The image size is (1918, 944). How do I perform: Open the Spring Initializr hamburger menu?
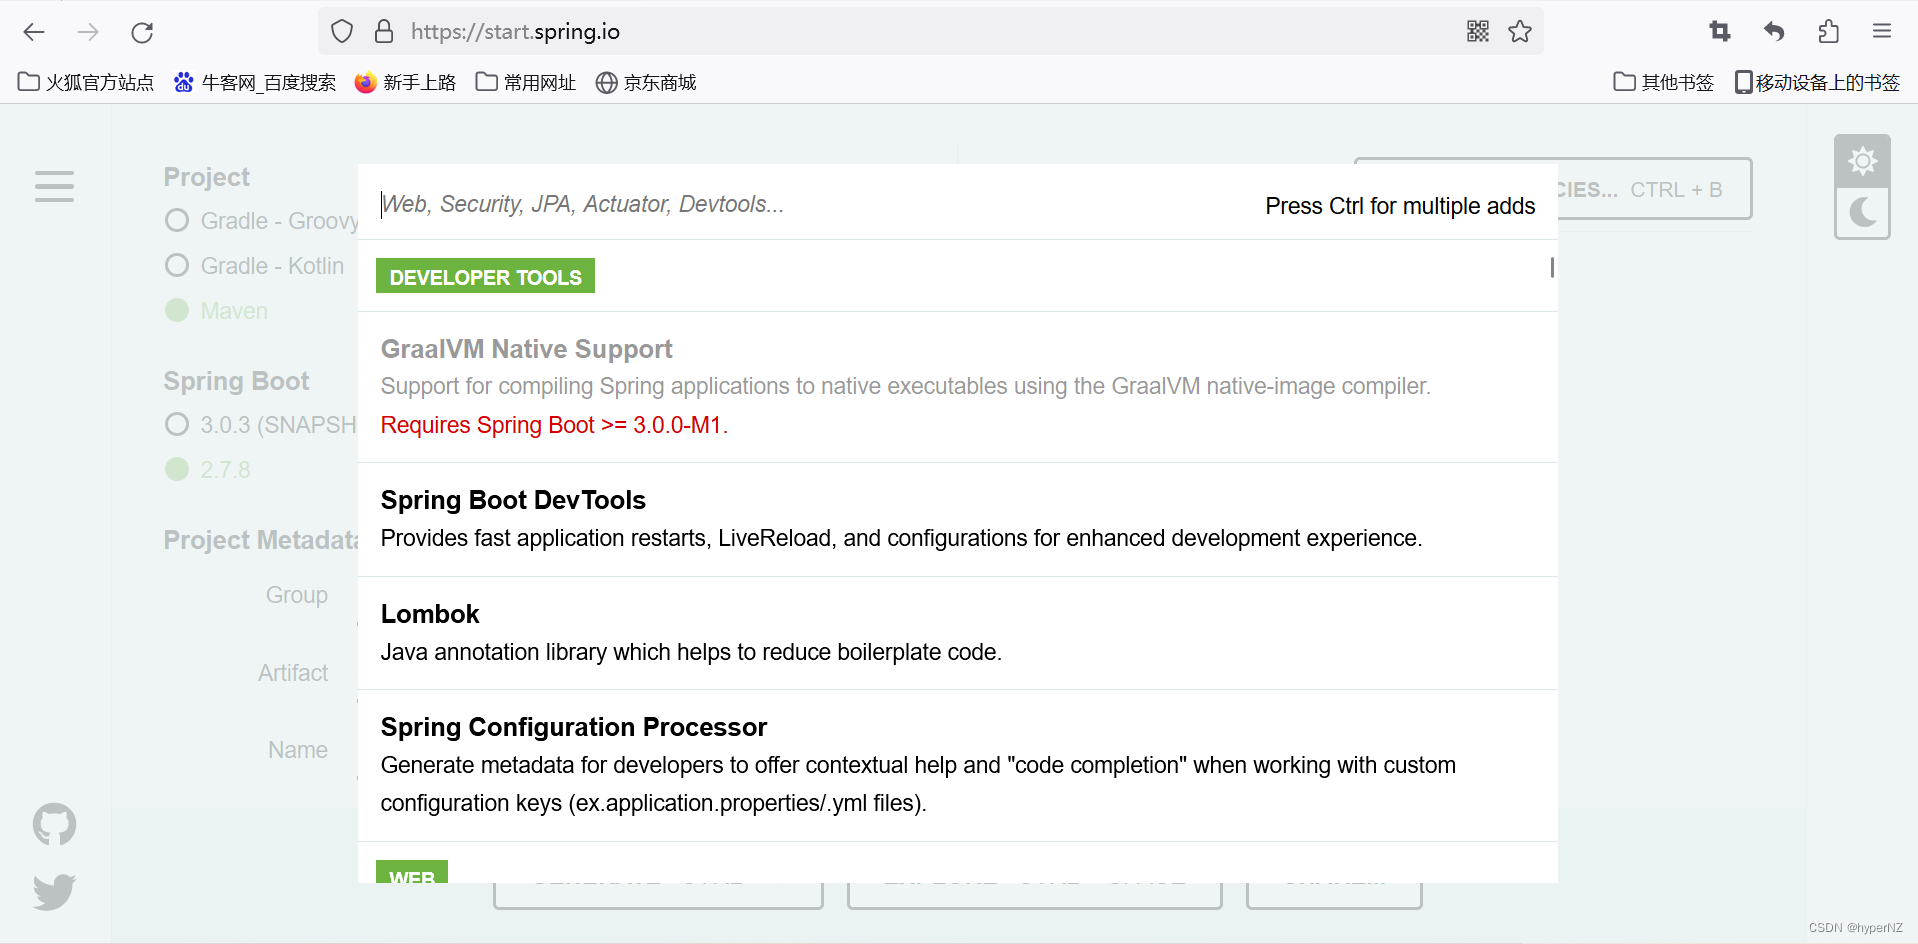(x=54, y=186)
